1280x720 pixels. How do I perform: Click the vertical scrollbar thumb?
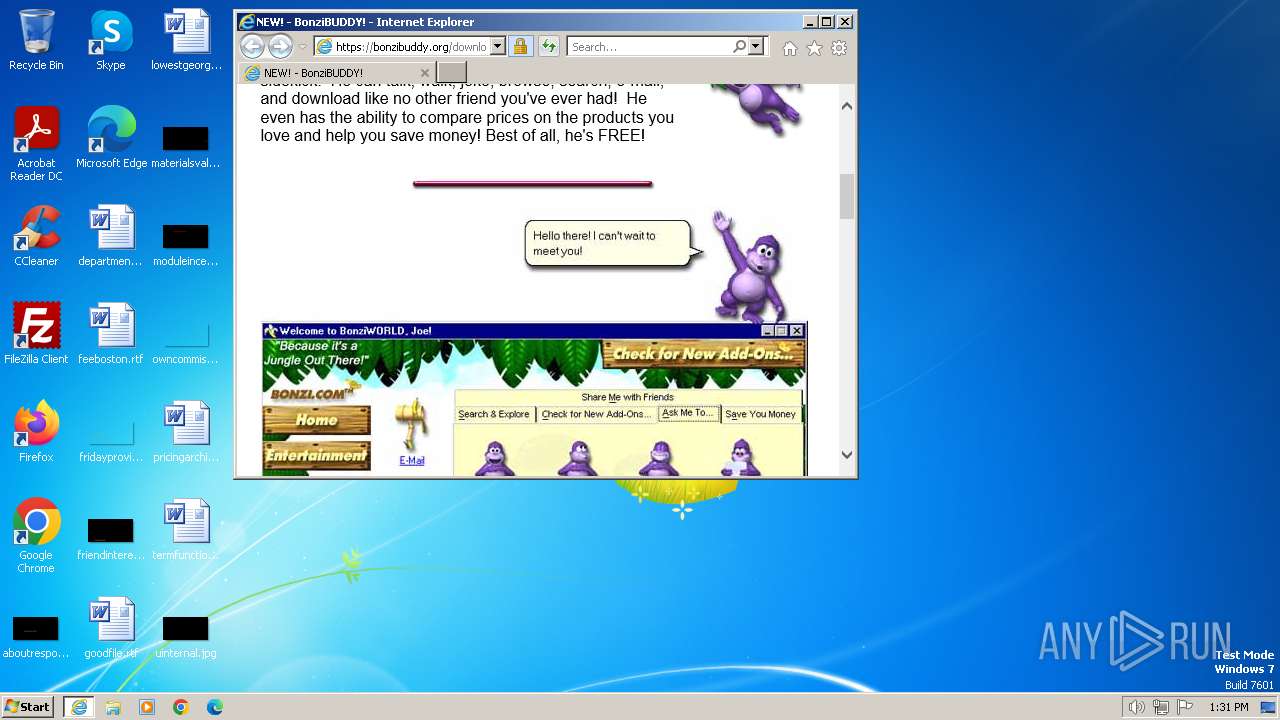[x=847, y=196]
